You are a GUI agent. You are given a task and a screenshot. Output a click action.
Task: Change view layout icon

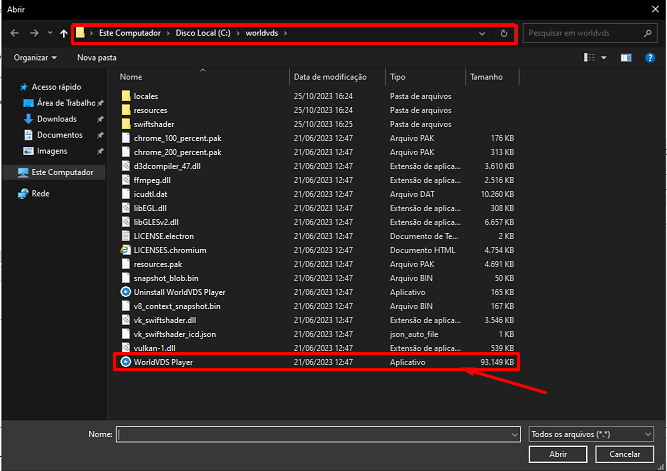coord(589,57)
